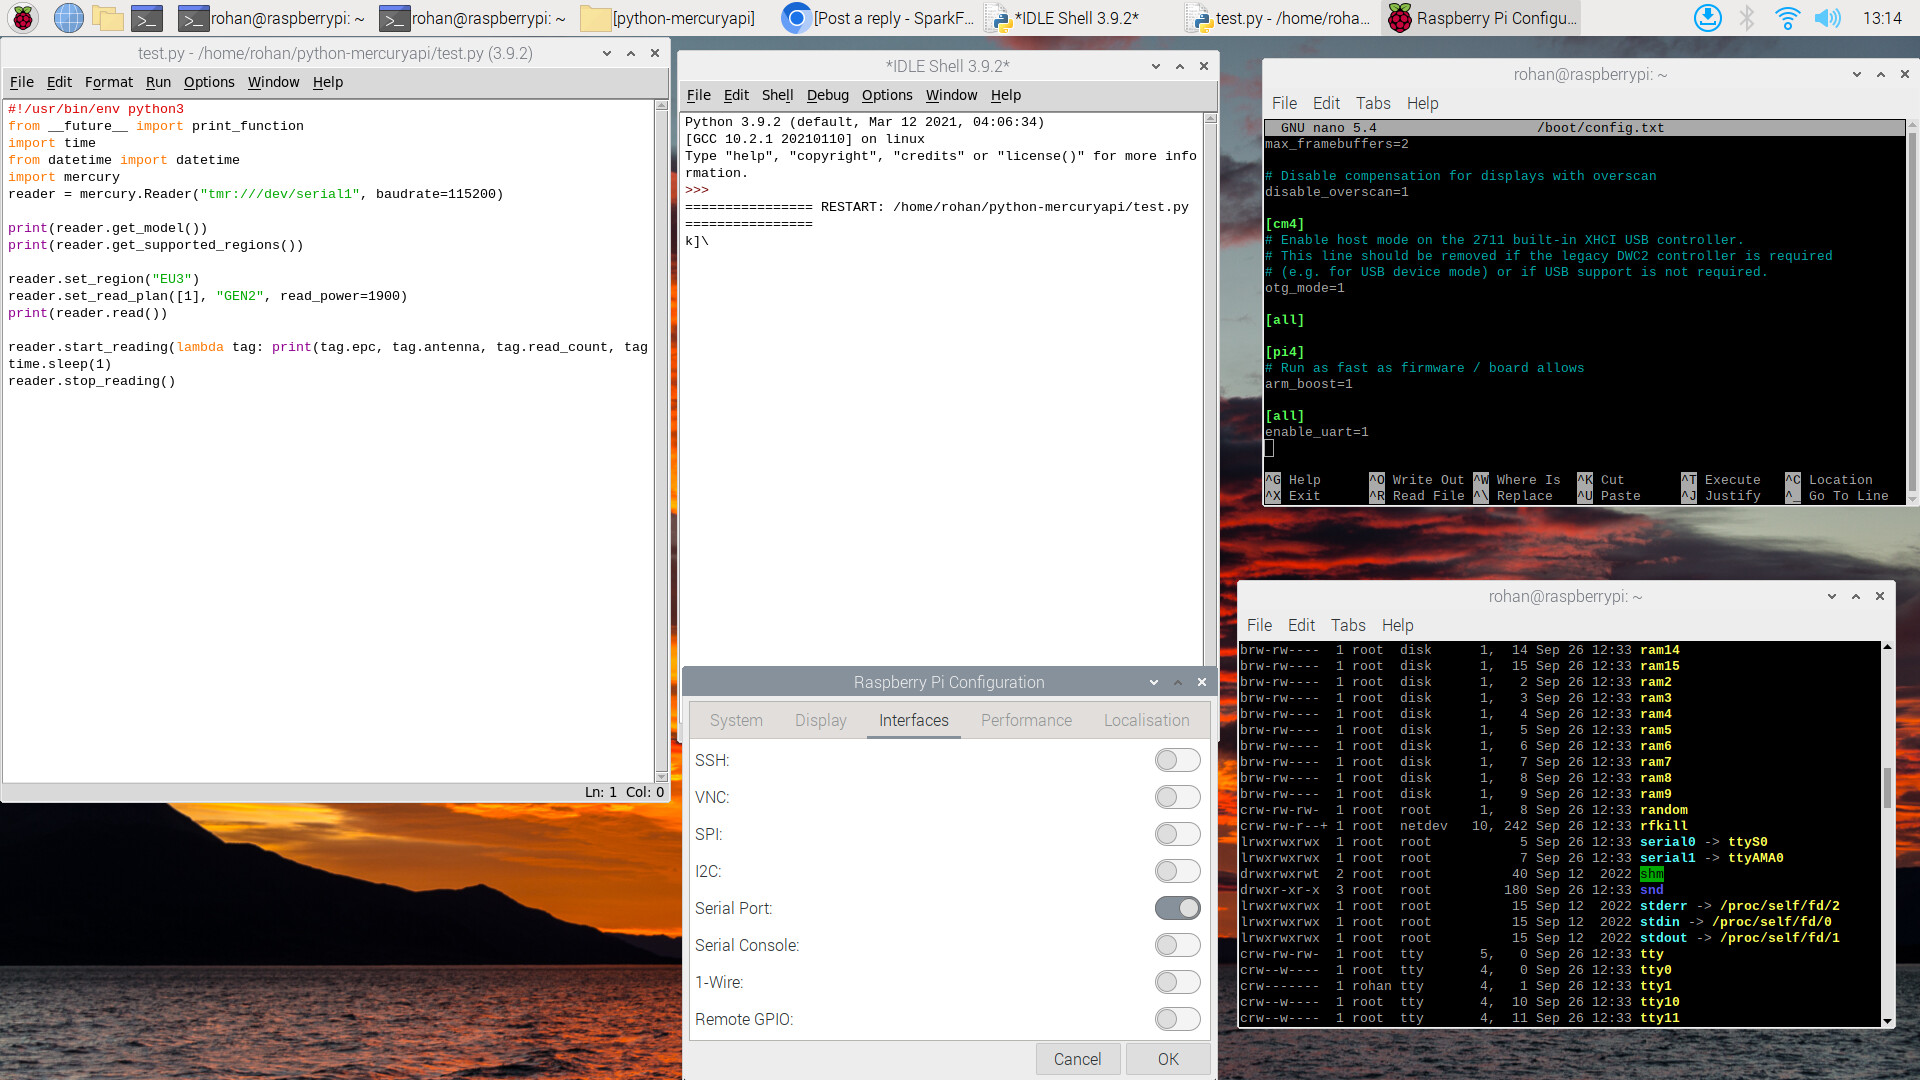Click the software updates download icon
1920x1080 pixels.
coord(1707,18)
